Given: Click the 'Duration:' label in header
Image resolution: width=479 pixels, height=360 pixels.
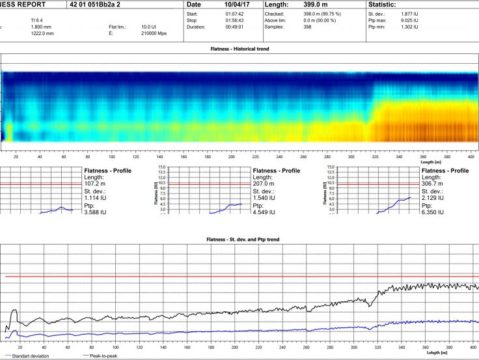Looking at the screenshot, I should 196,27.
